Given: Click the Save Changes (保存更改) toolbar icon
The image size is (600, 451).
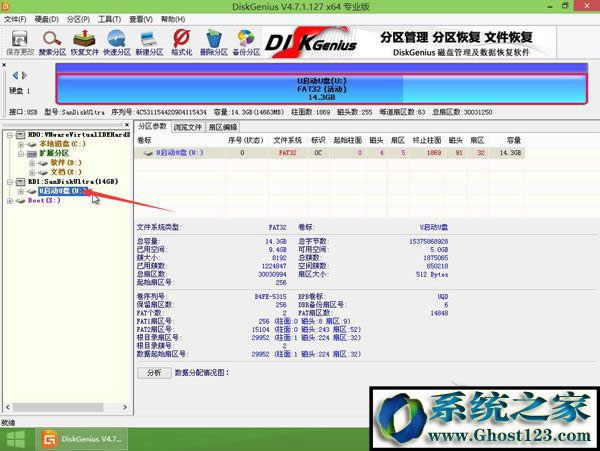Looking at the screenshot, I should click(x=19, y=41).
